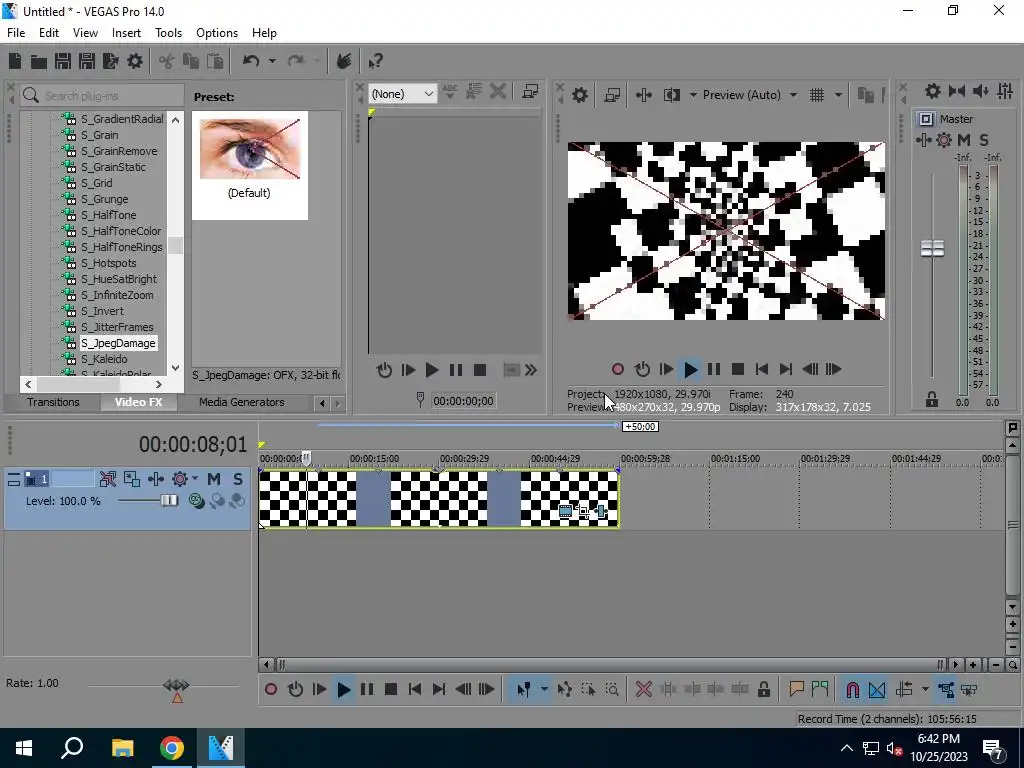The width and height of the screenshot is (1024, 768).
Task: Open the Insert menu
Action: click(x=126, y=33)
